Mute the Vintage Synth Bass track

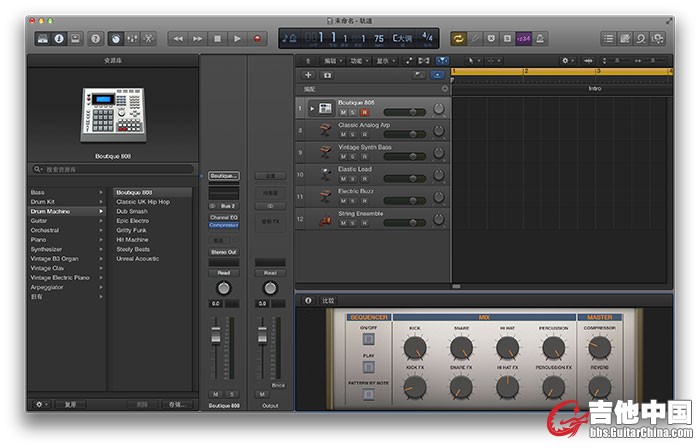(343, 157)
